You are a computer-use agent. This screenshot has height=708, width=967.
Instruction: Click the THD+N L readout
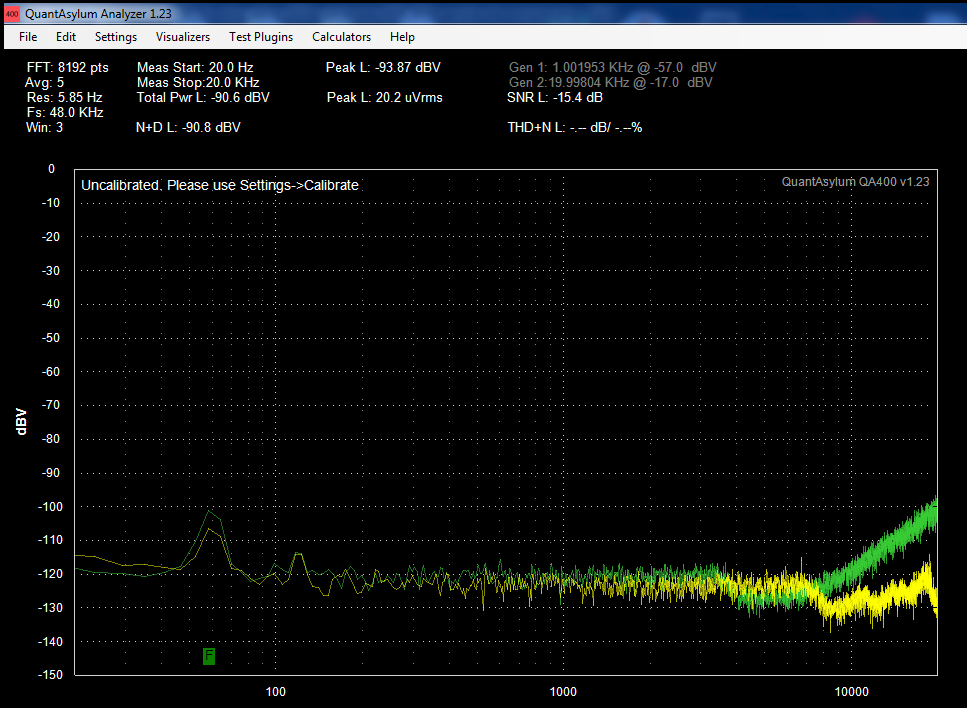click(x=575, y=128)
